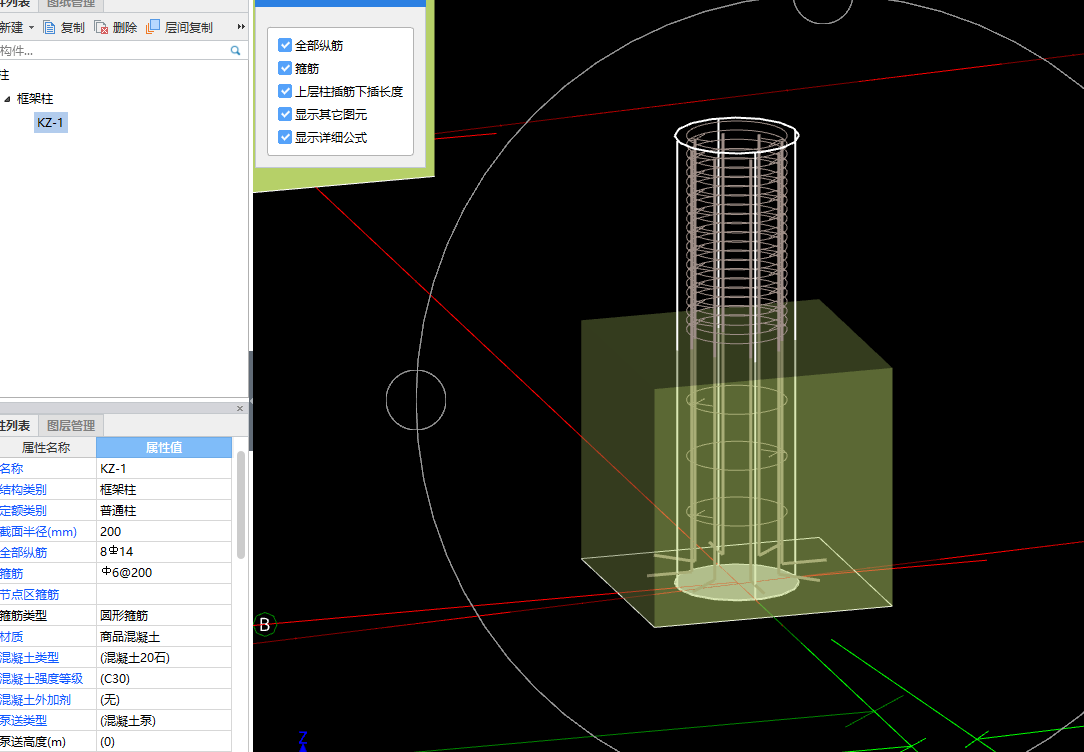Switch to the top 图纸管理 tab
Image resolution: width=1084 pixels, height=752 pixels.
tap(71, 4)
